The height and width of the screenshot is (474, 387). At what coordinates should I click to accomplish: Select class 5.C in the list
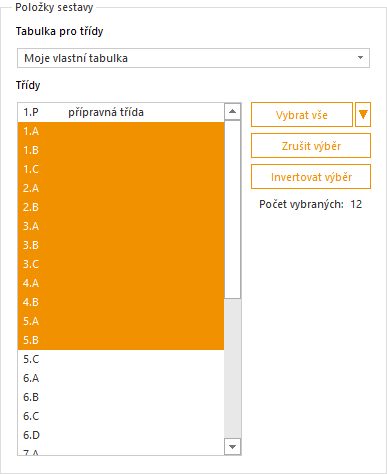pos(121,359)
